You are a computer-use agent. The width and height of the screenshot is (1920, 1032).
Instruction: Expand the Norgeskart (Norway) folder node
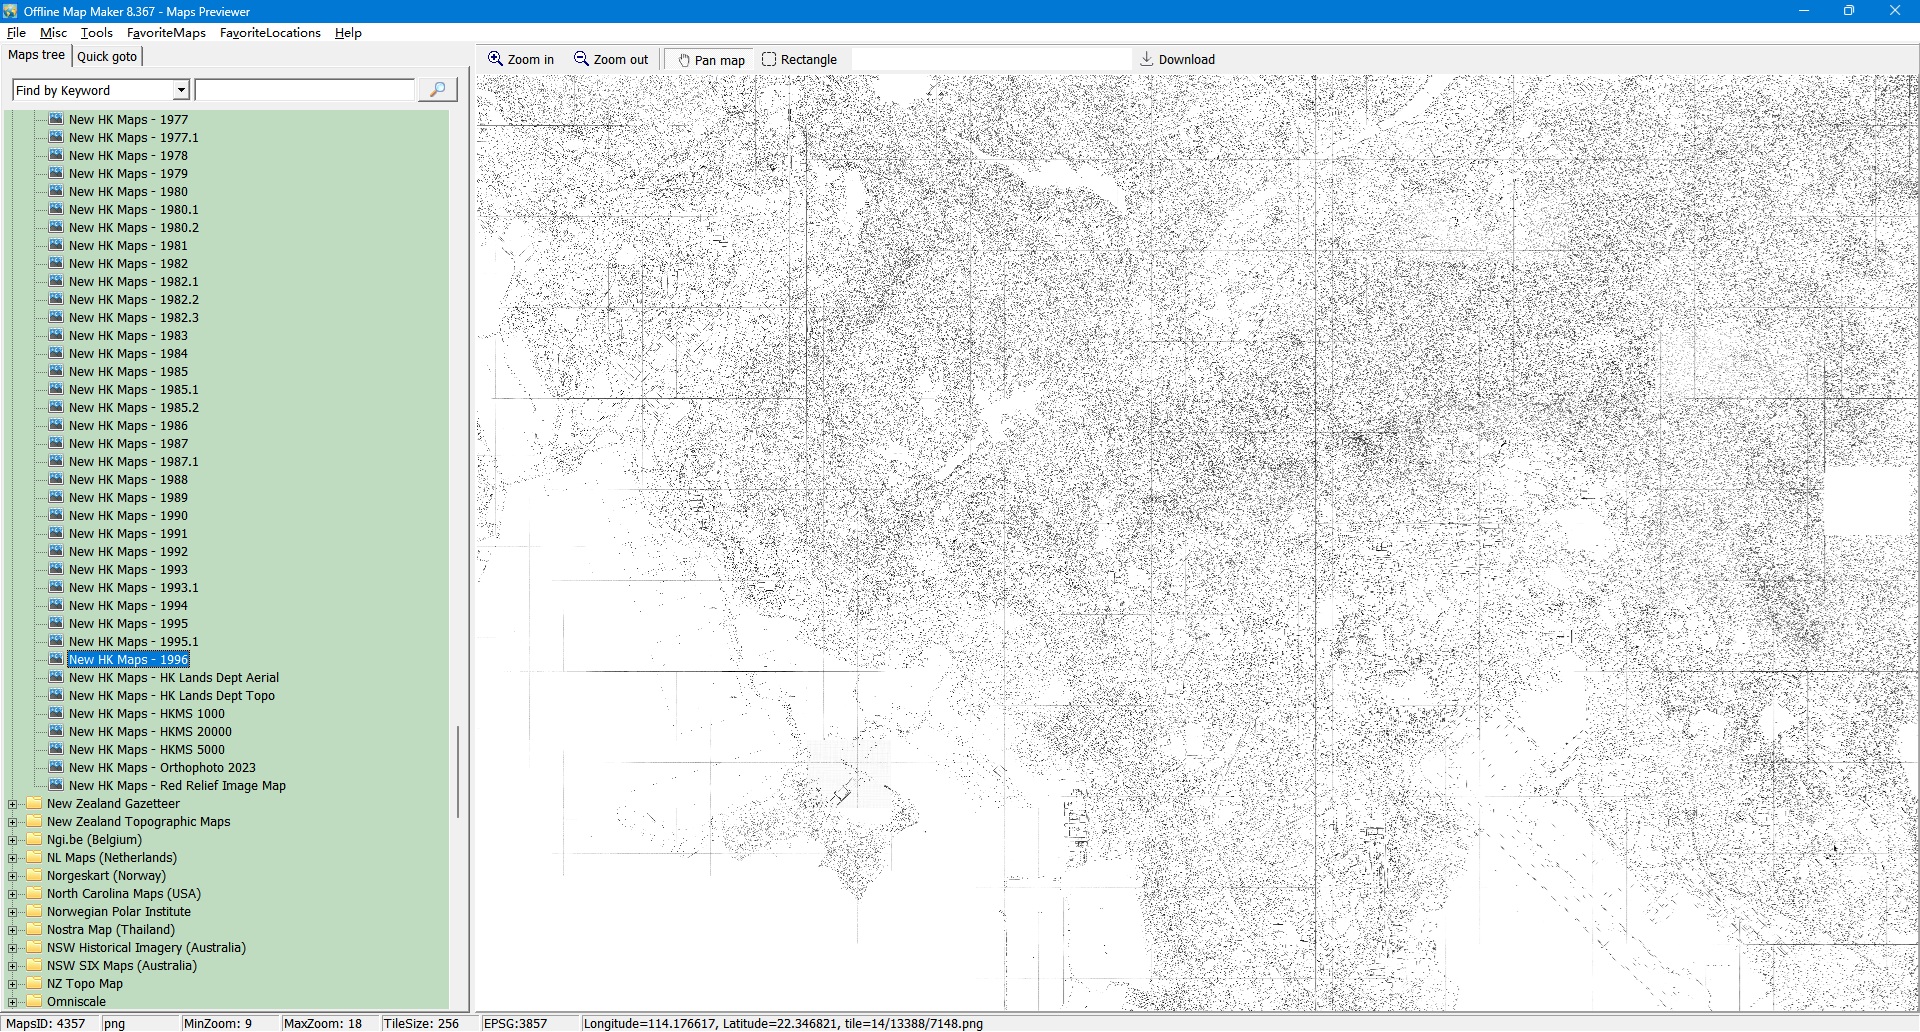(x=12, y=876)
